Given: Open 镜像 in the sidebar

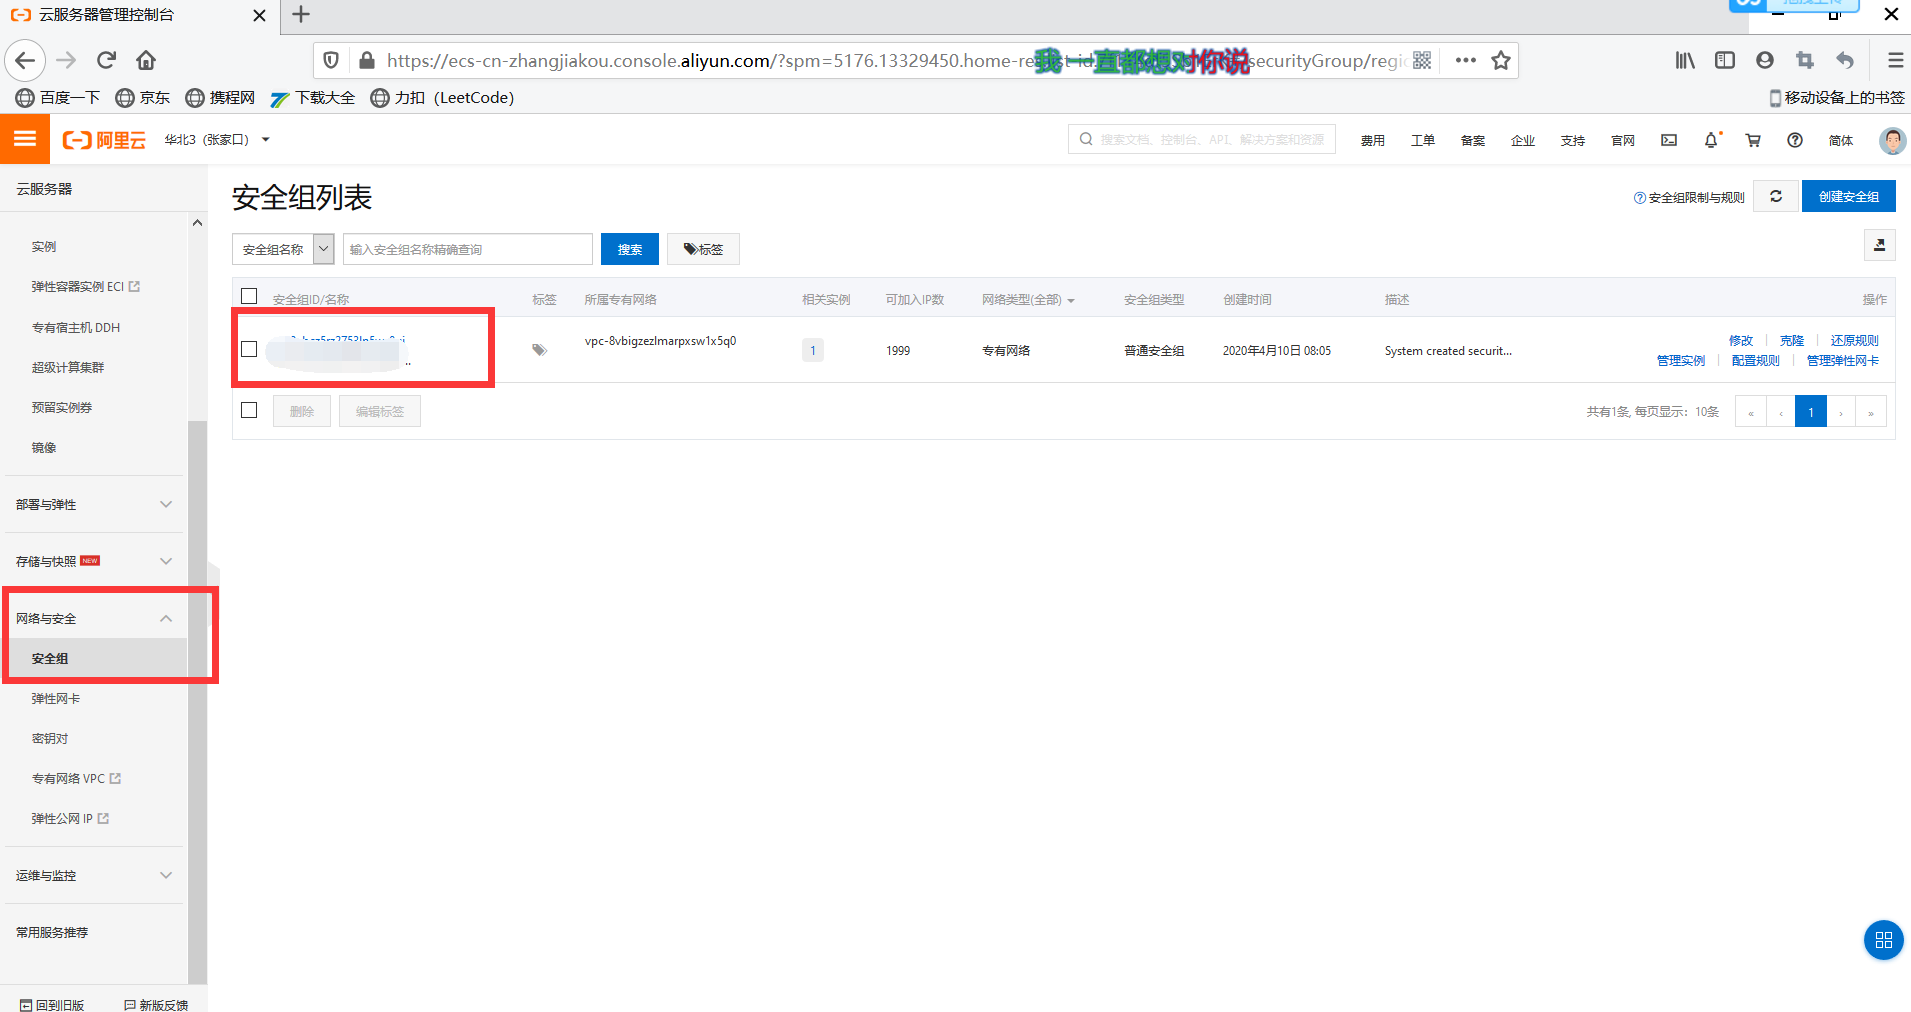Looking at the screenshot, I should 44,447.
